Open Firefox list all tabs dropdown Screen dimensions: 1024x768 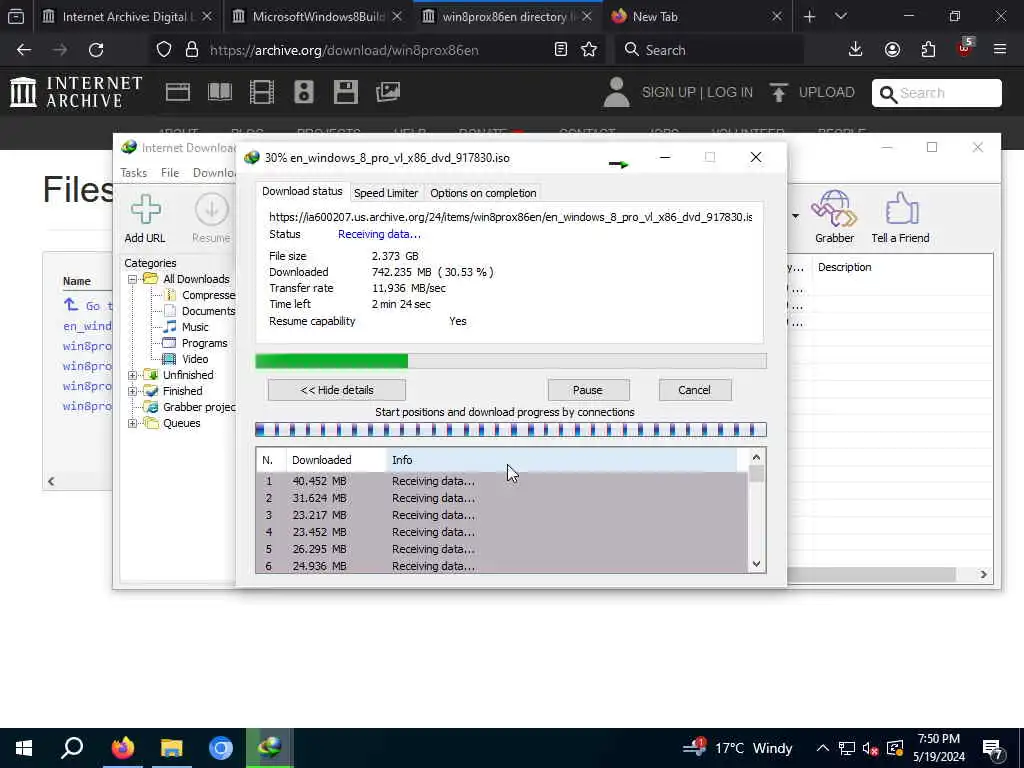841,17
